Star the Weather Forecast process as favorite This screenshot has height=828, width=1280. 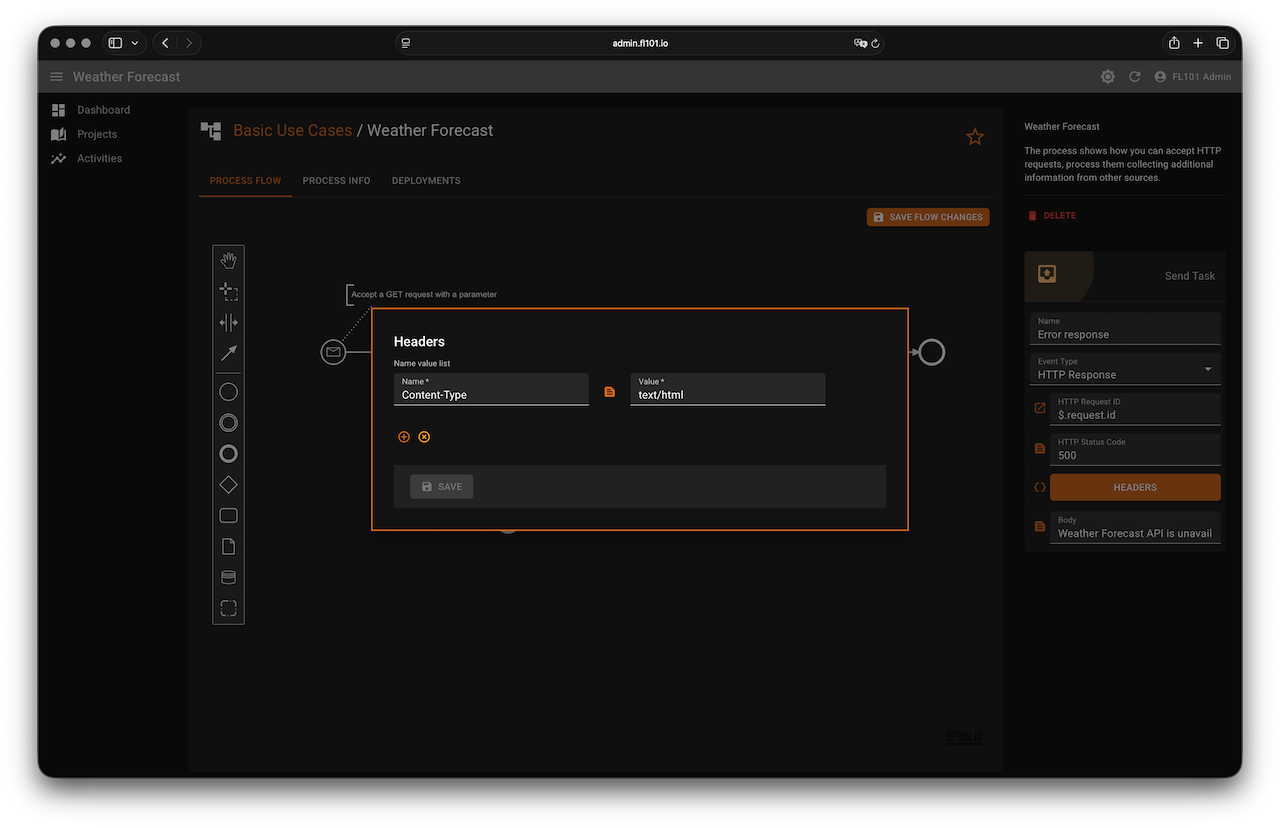point(974,137)
